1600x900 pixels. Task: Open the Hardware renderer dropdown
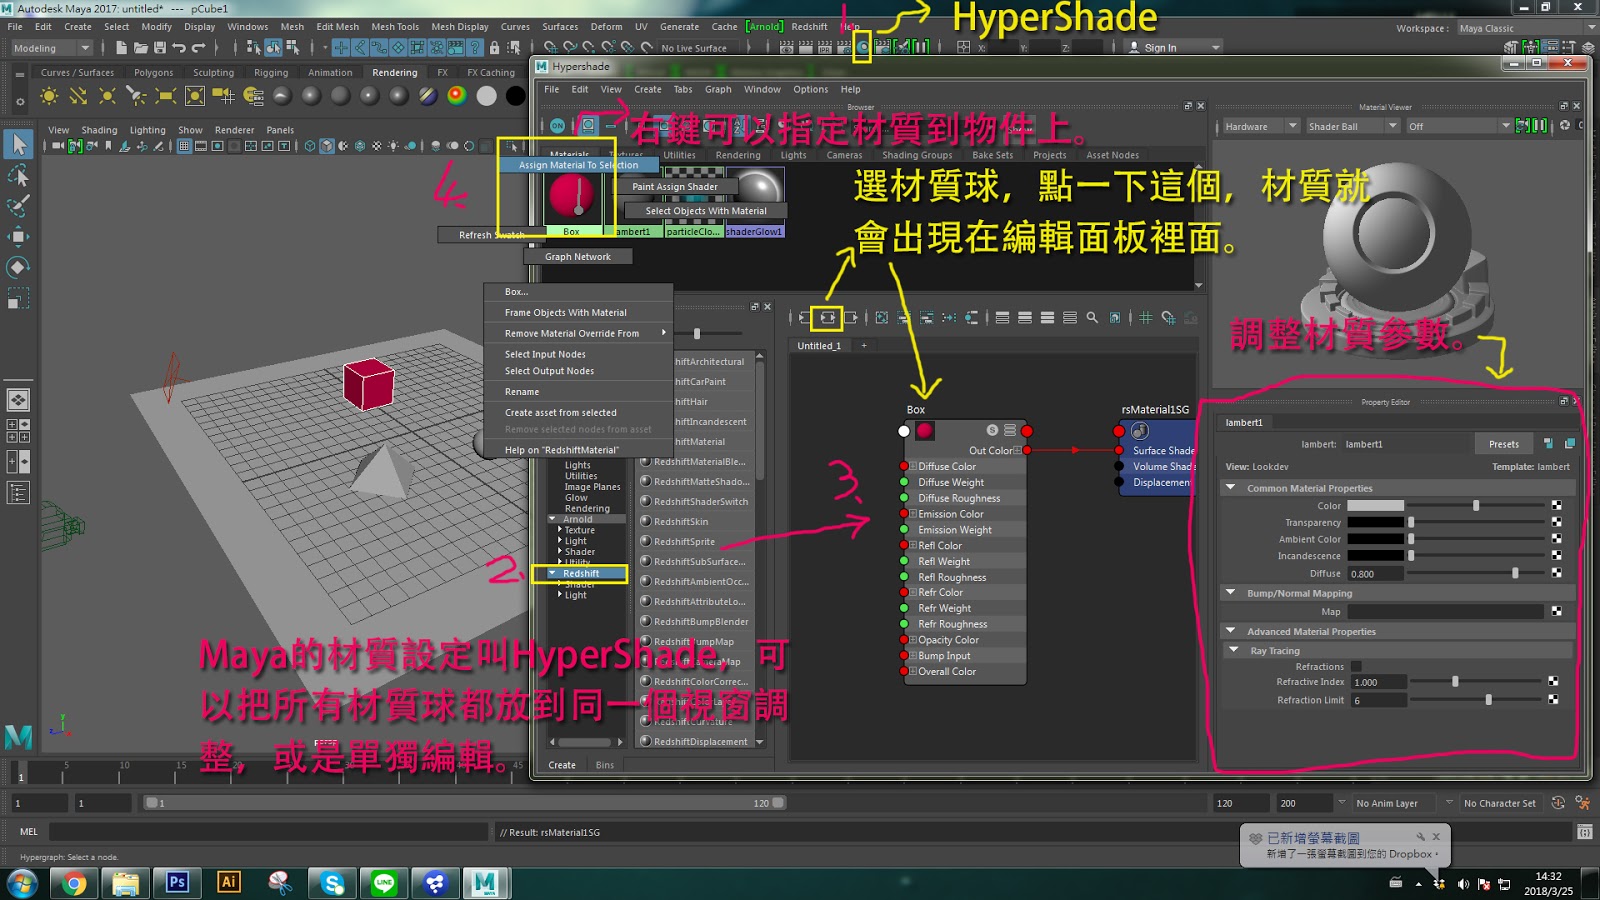click(1262, 126)
